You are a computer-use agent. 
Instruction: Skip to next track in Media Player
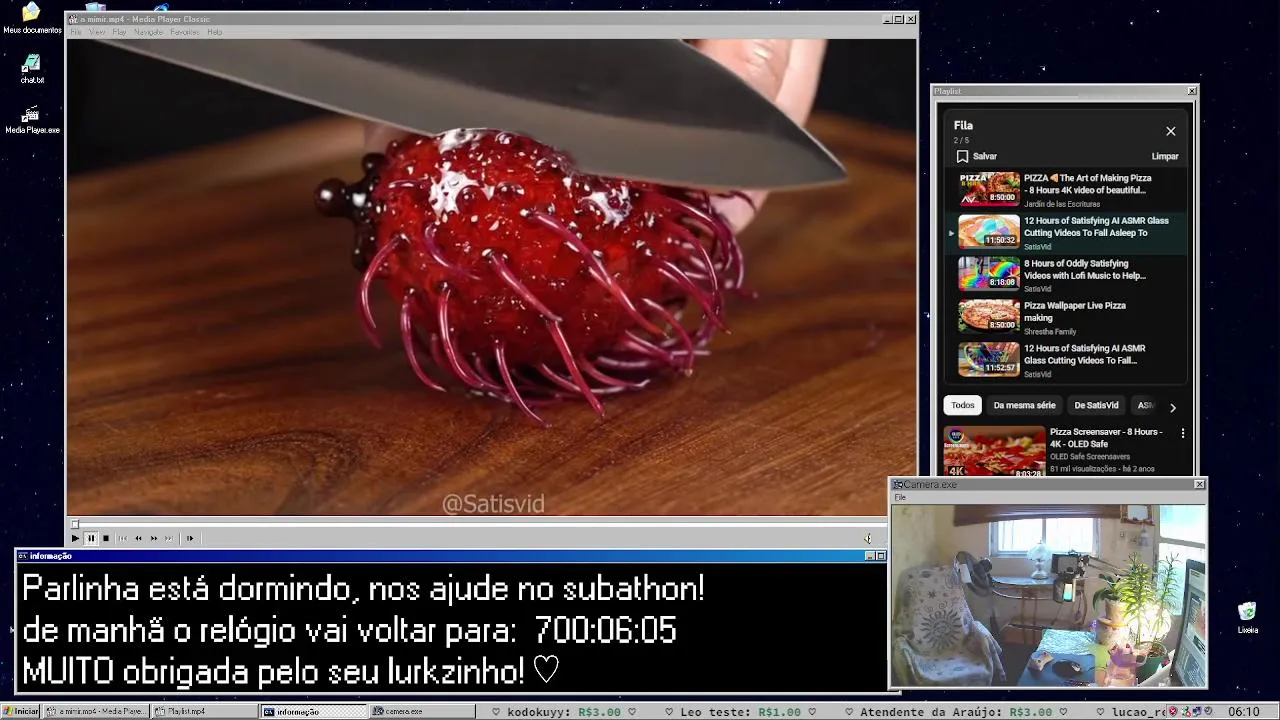point(169,538)
